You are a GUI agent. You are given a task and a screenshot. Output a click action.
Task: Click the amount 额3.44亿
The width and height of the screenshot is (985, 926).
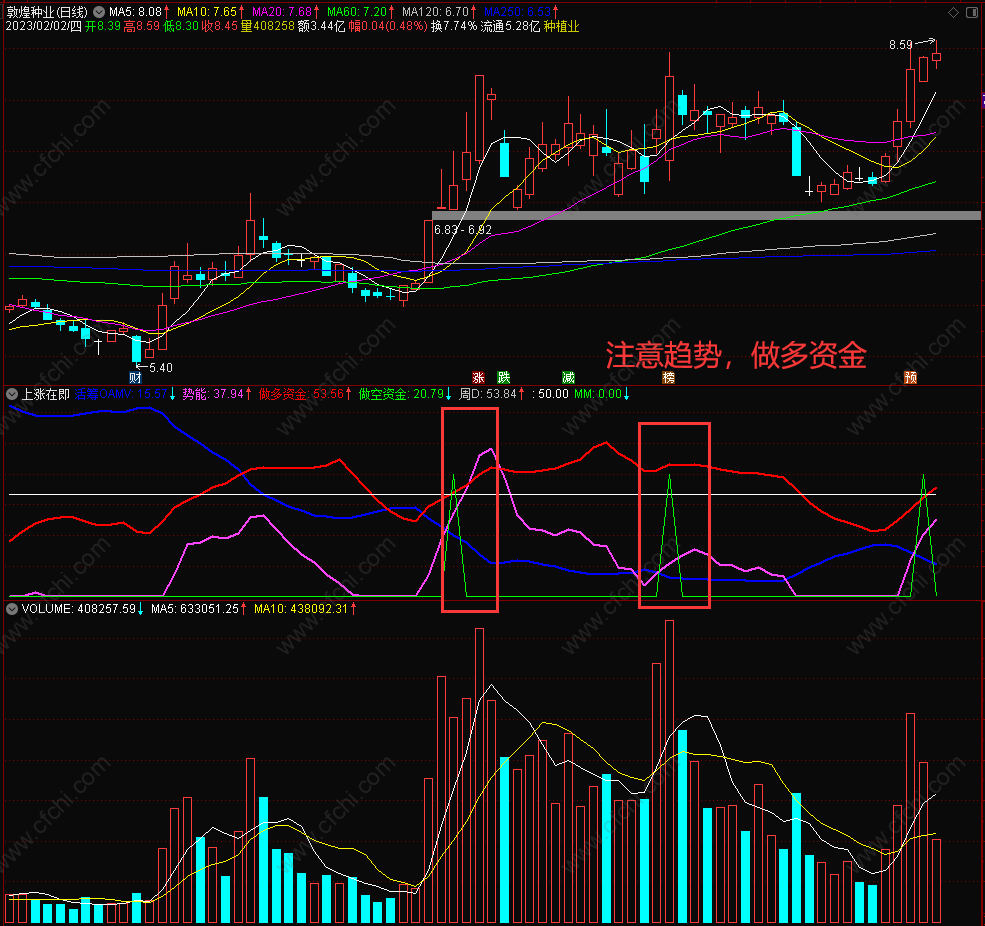point(322,26)
